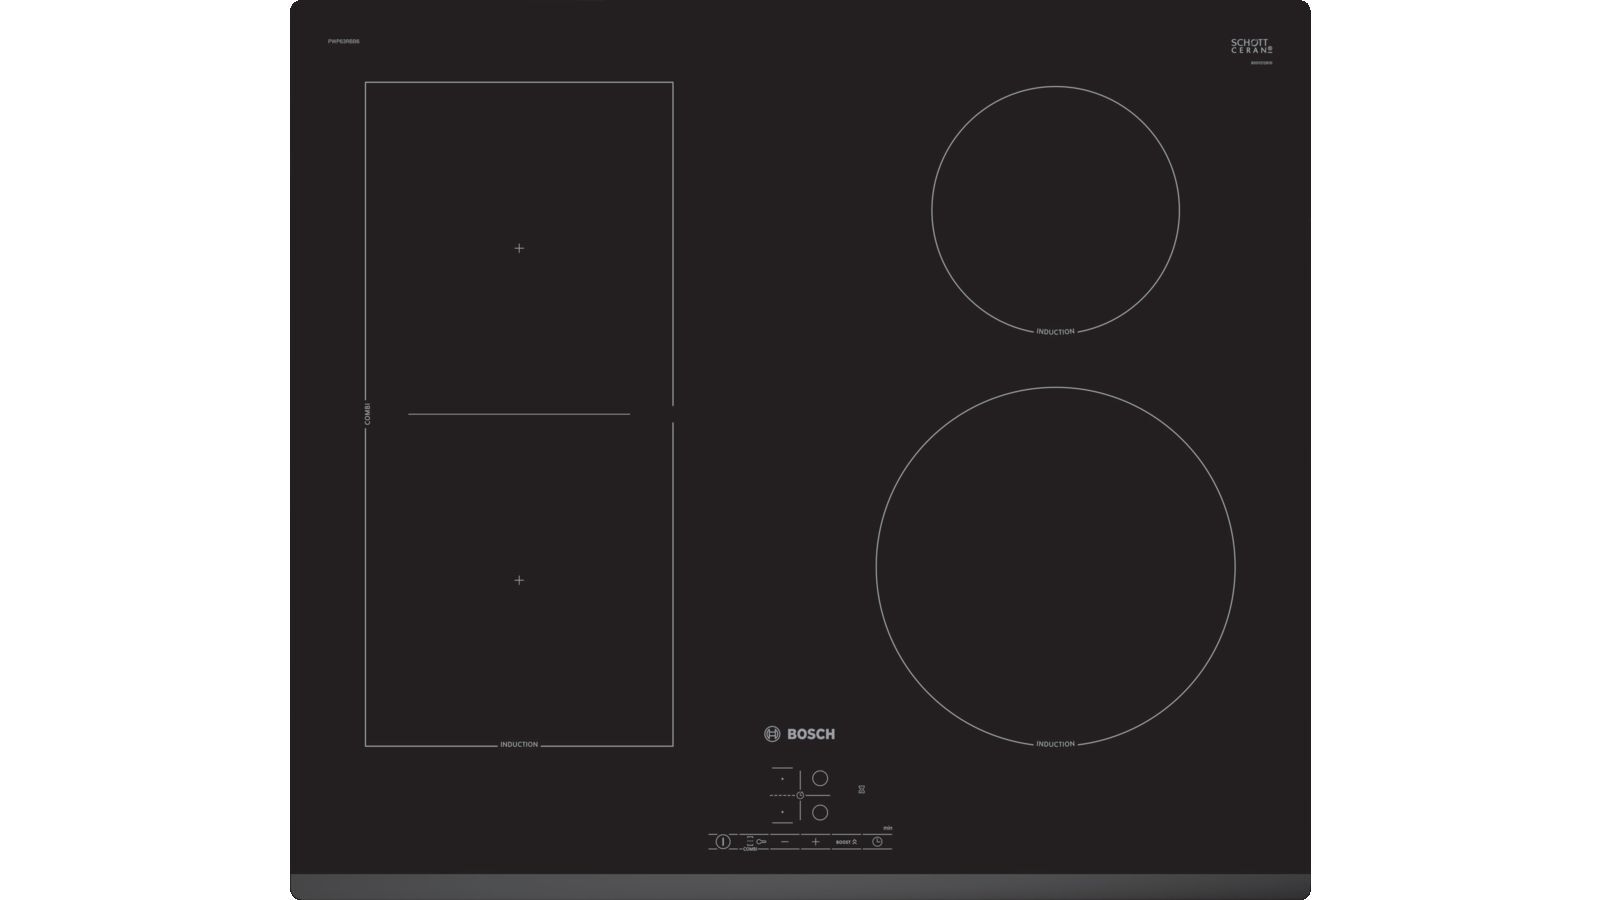Viewport: 1600px width, 900px height.
Task: Tap the plus symbol to raise power
Action: coord(816,842)
